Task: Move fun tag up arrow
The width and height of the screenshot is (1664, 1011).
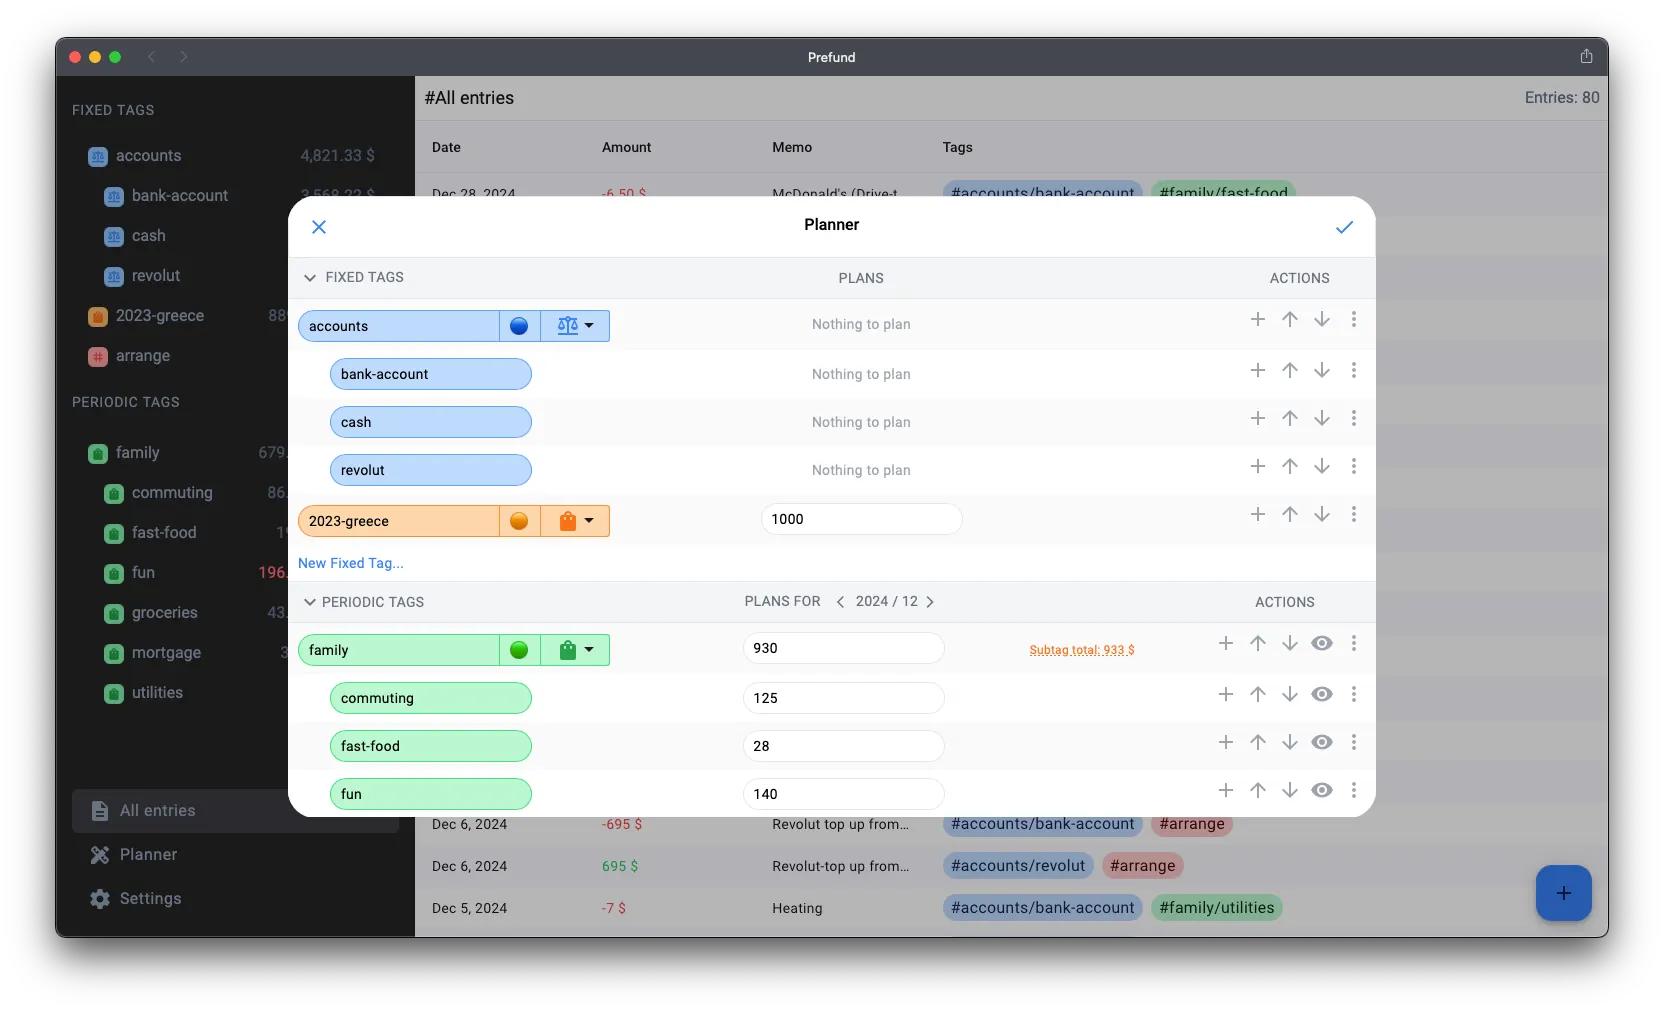Action: click(1258, 790)
